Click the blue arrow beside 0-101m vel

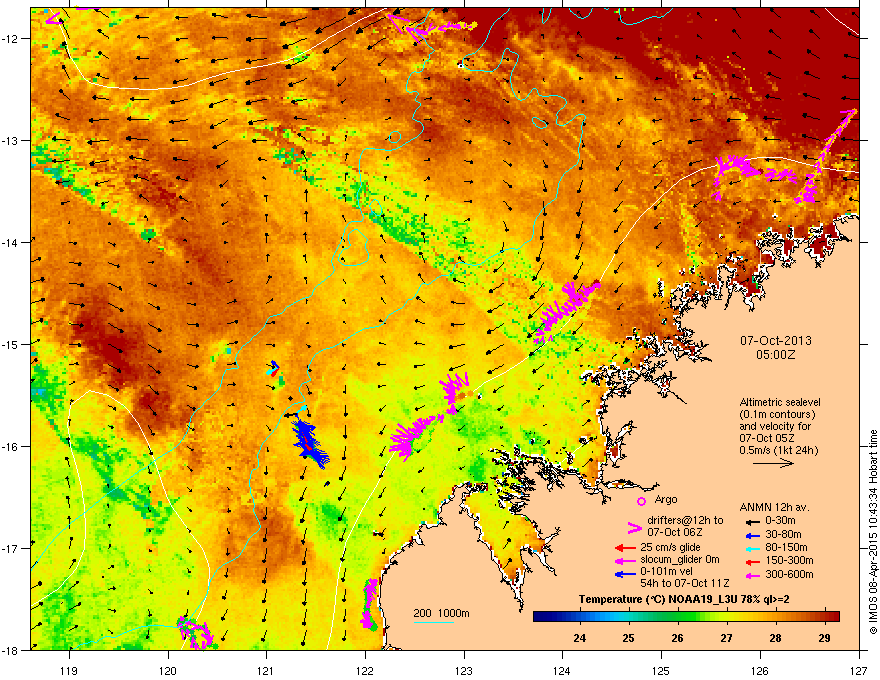point(625,573)
